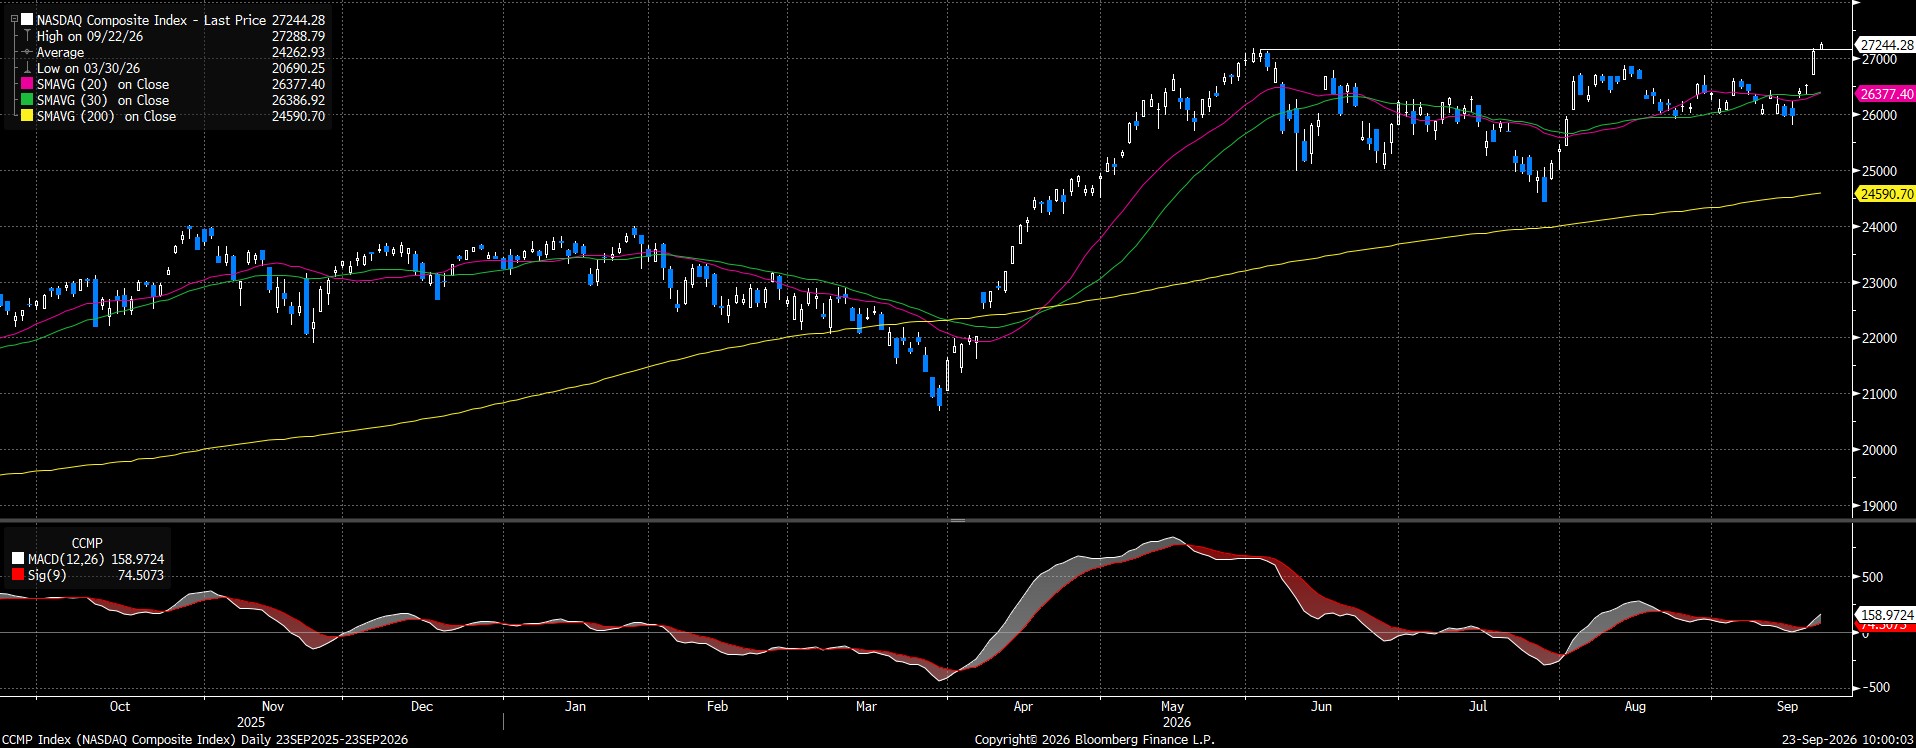Viewport: 1916px width, 748px height.
Task: Click the magenta SMAVG (20) color swatch
Action: (x=27, y=84)
